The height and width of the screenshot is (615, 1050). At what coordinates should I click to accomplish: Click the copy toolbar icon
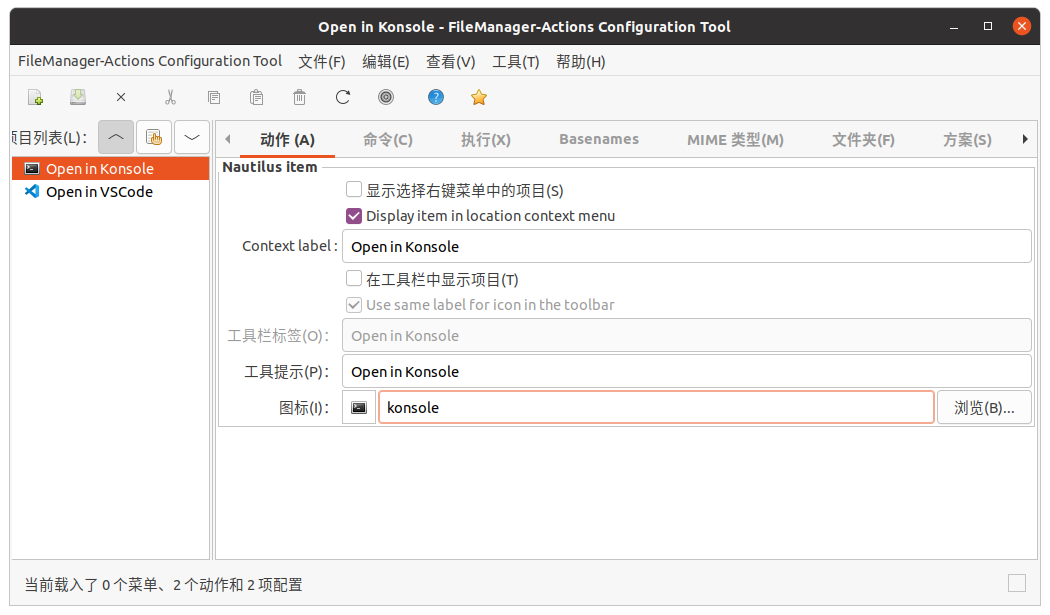(213, 97)
